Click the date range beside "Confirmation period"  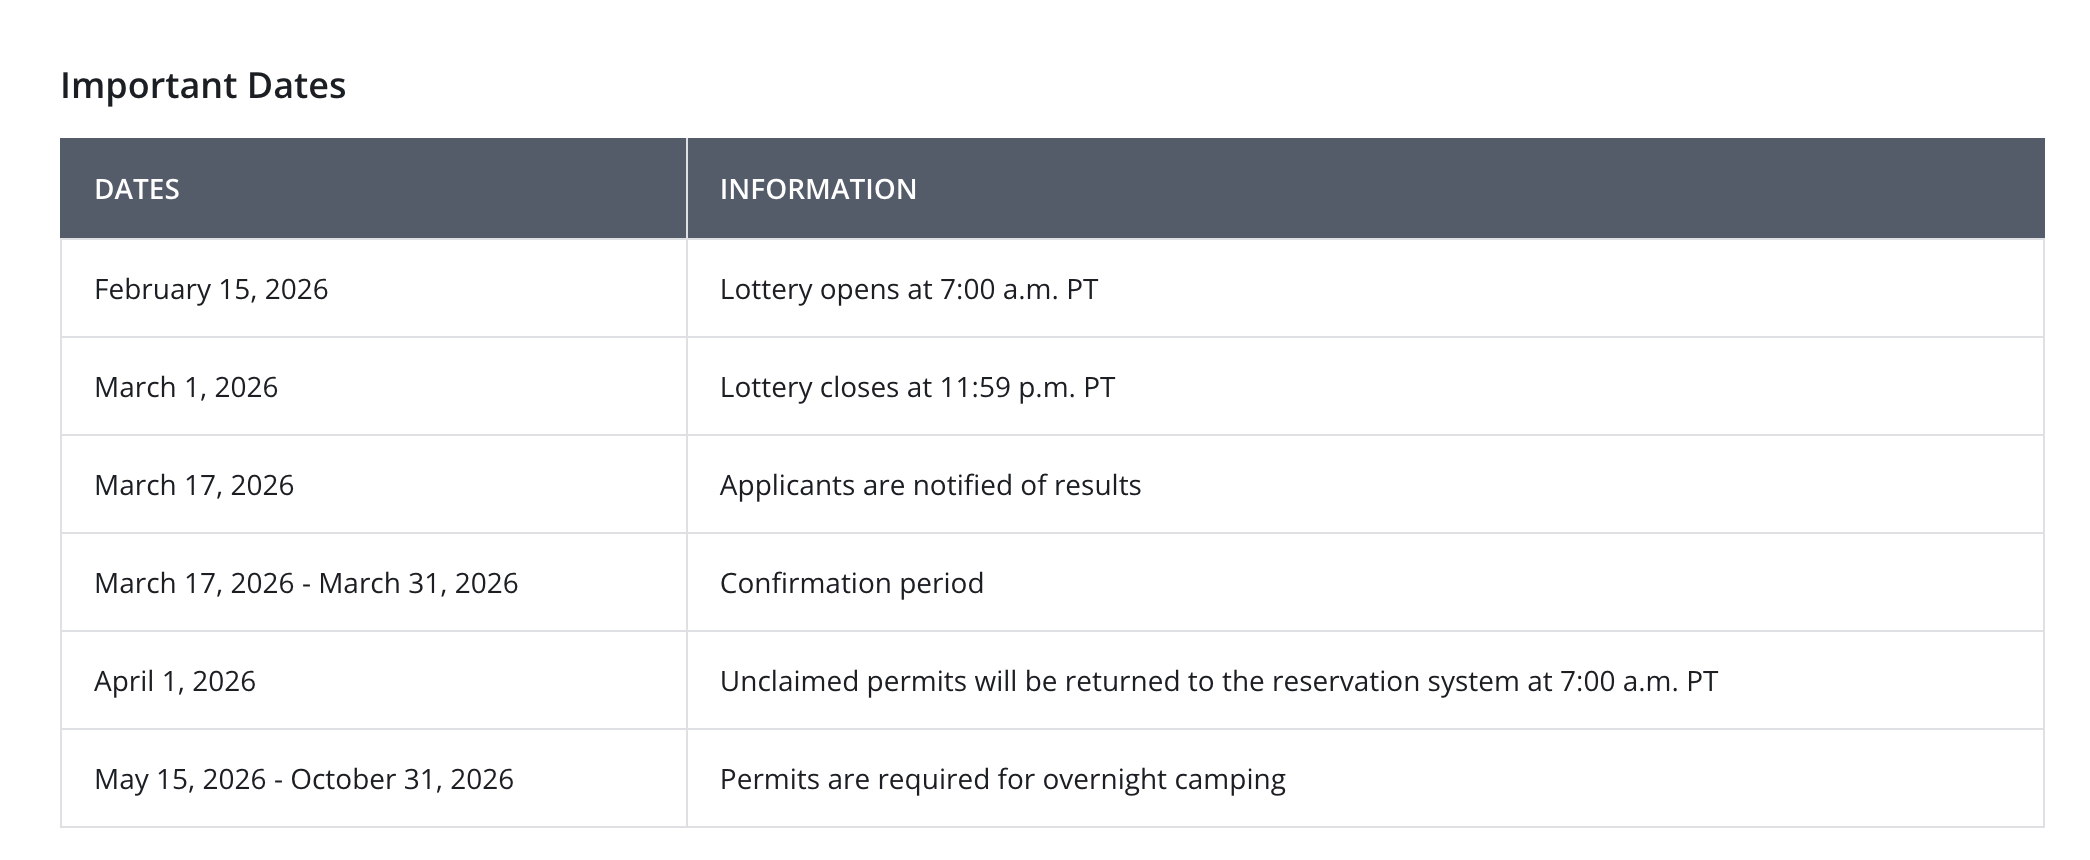pyautogui.click(x=306, y=583)
